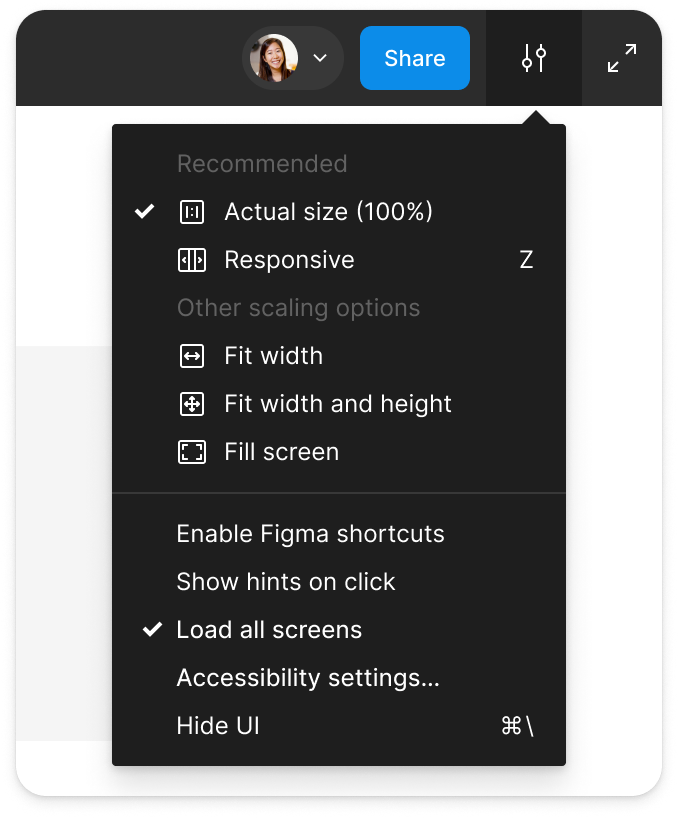This screenshot has height=818, width=678.
Task: Click the options sliders icon in toolbar
Action: click(533, 58)
